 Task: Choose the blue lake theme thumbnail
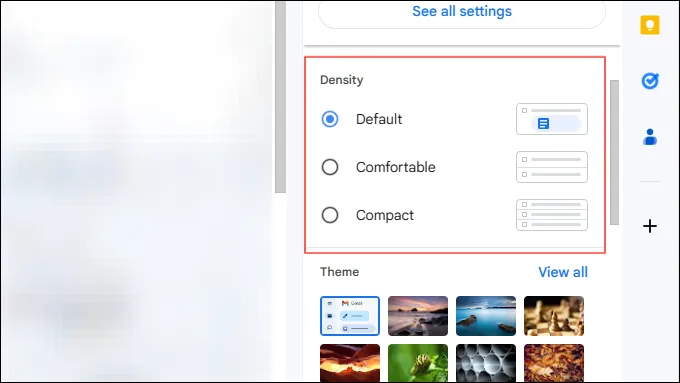tap(486, 316)
